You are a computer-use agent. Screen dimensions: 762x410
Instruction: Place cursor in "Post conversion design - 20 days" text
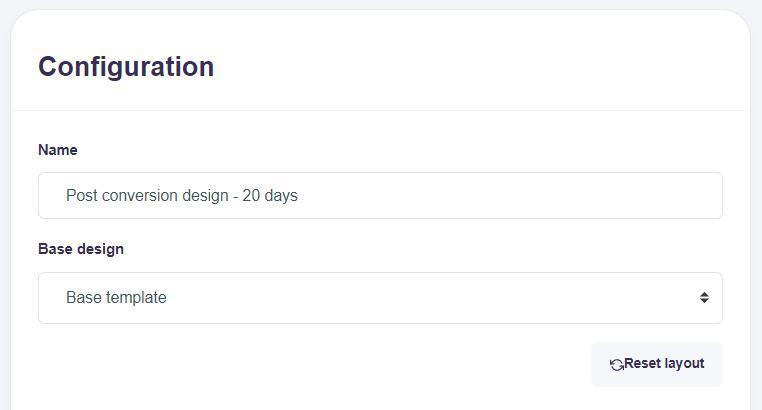click(x=181, y=196)
